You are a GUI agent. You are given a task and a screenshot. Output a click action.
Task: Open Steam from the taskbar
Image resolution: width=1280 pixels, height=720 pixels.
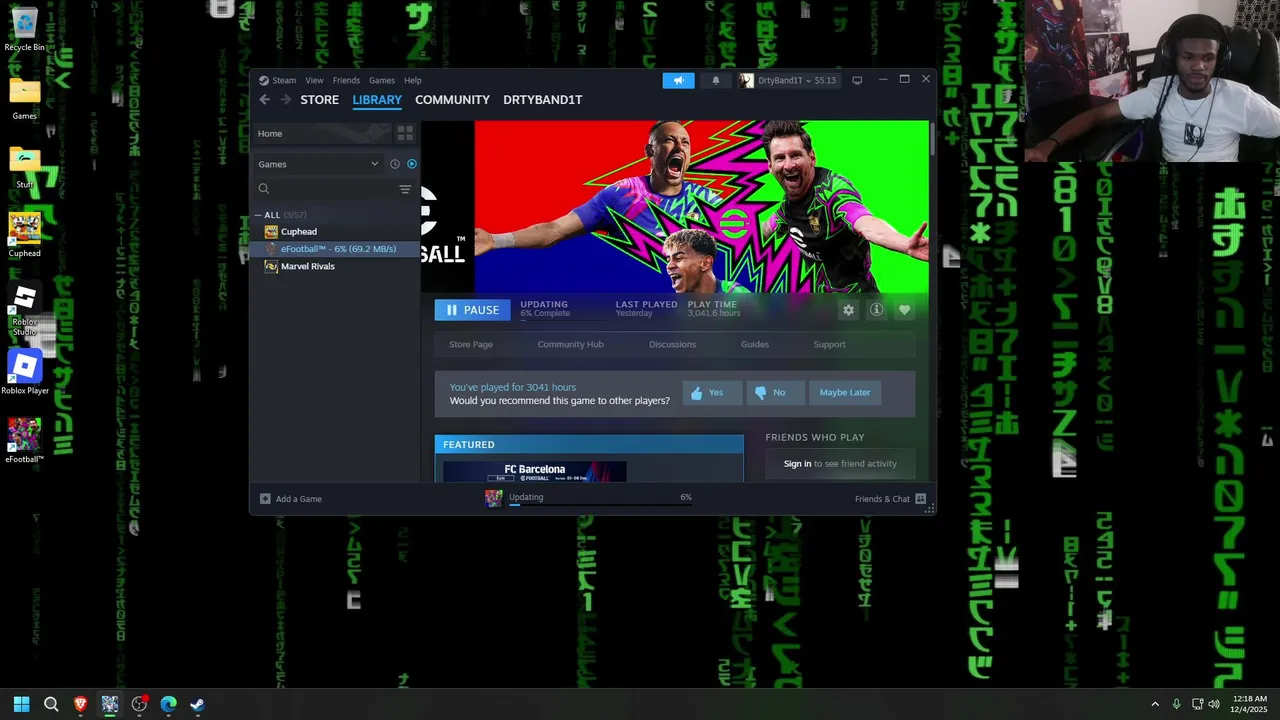click(x=198, y=704)
